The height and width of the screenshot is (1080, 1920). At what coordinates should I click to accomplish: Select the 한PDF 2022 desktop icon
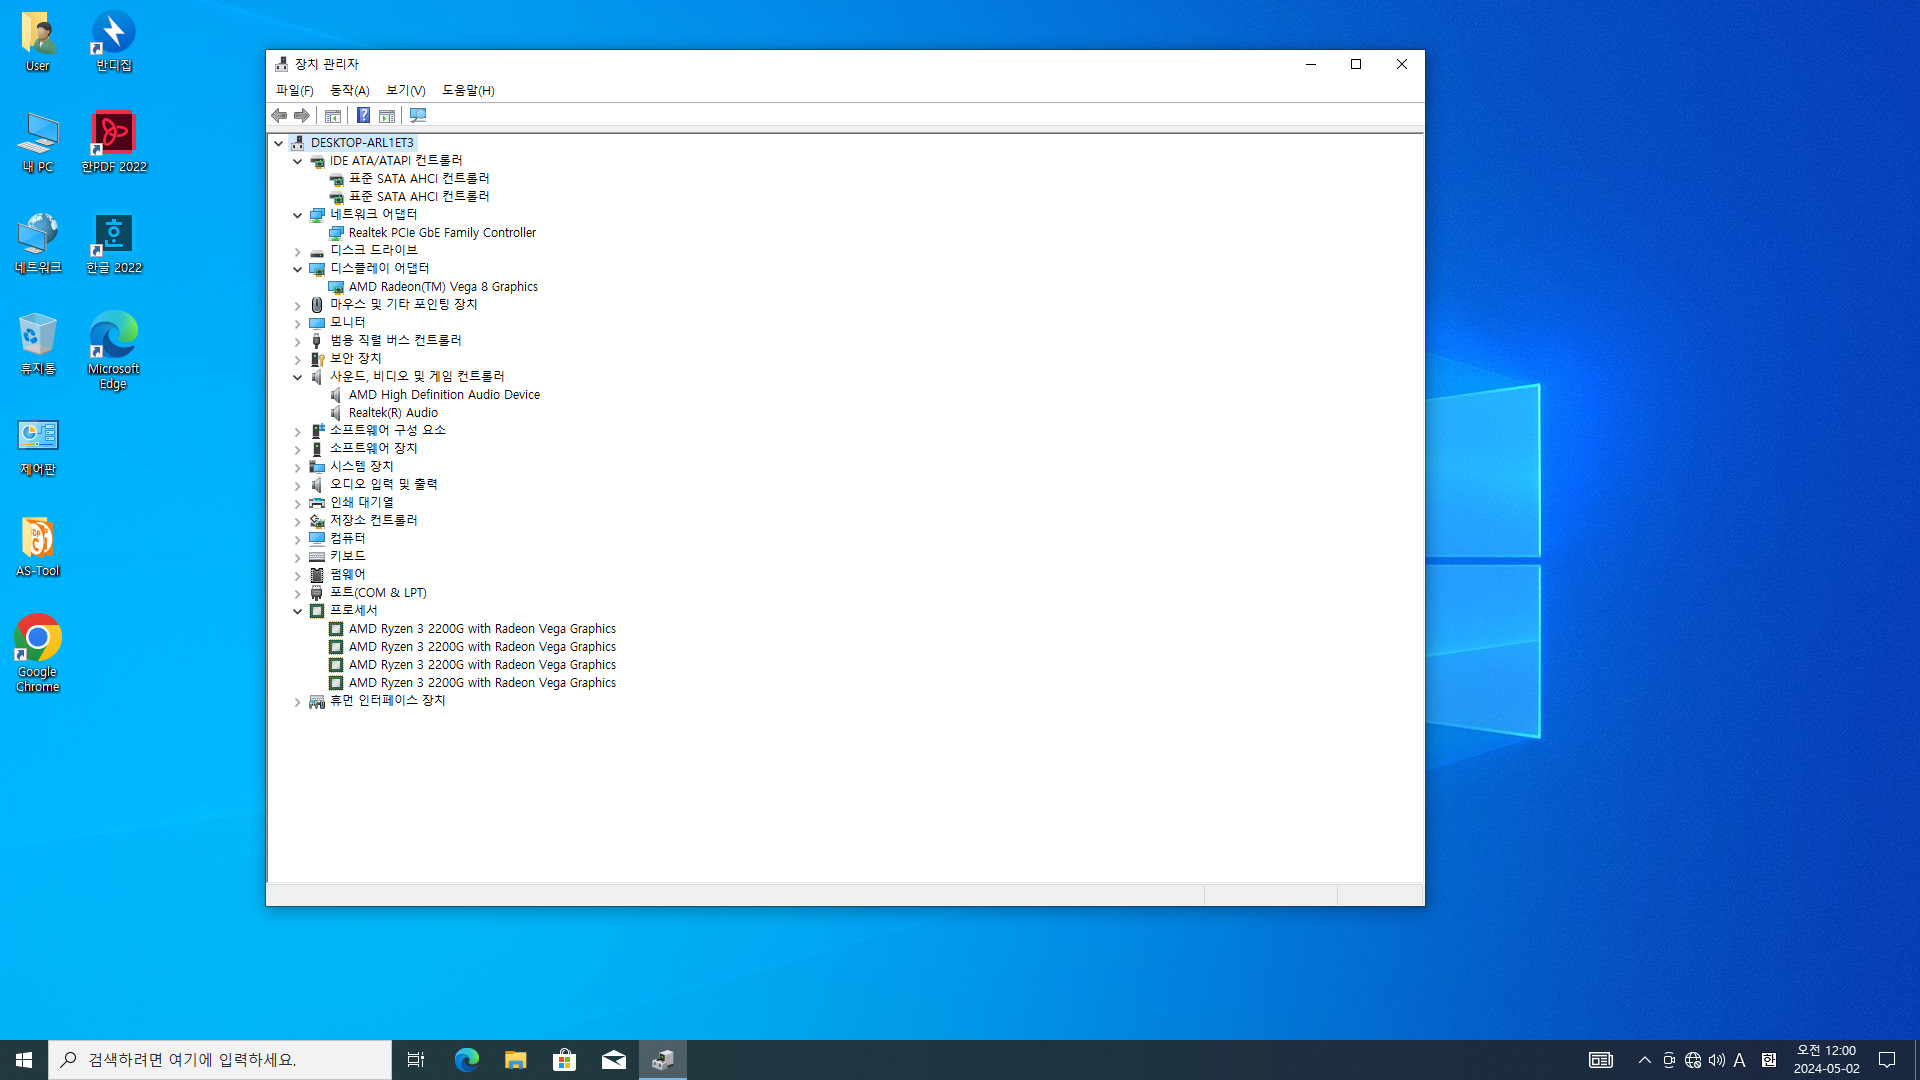114,142
